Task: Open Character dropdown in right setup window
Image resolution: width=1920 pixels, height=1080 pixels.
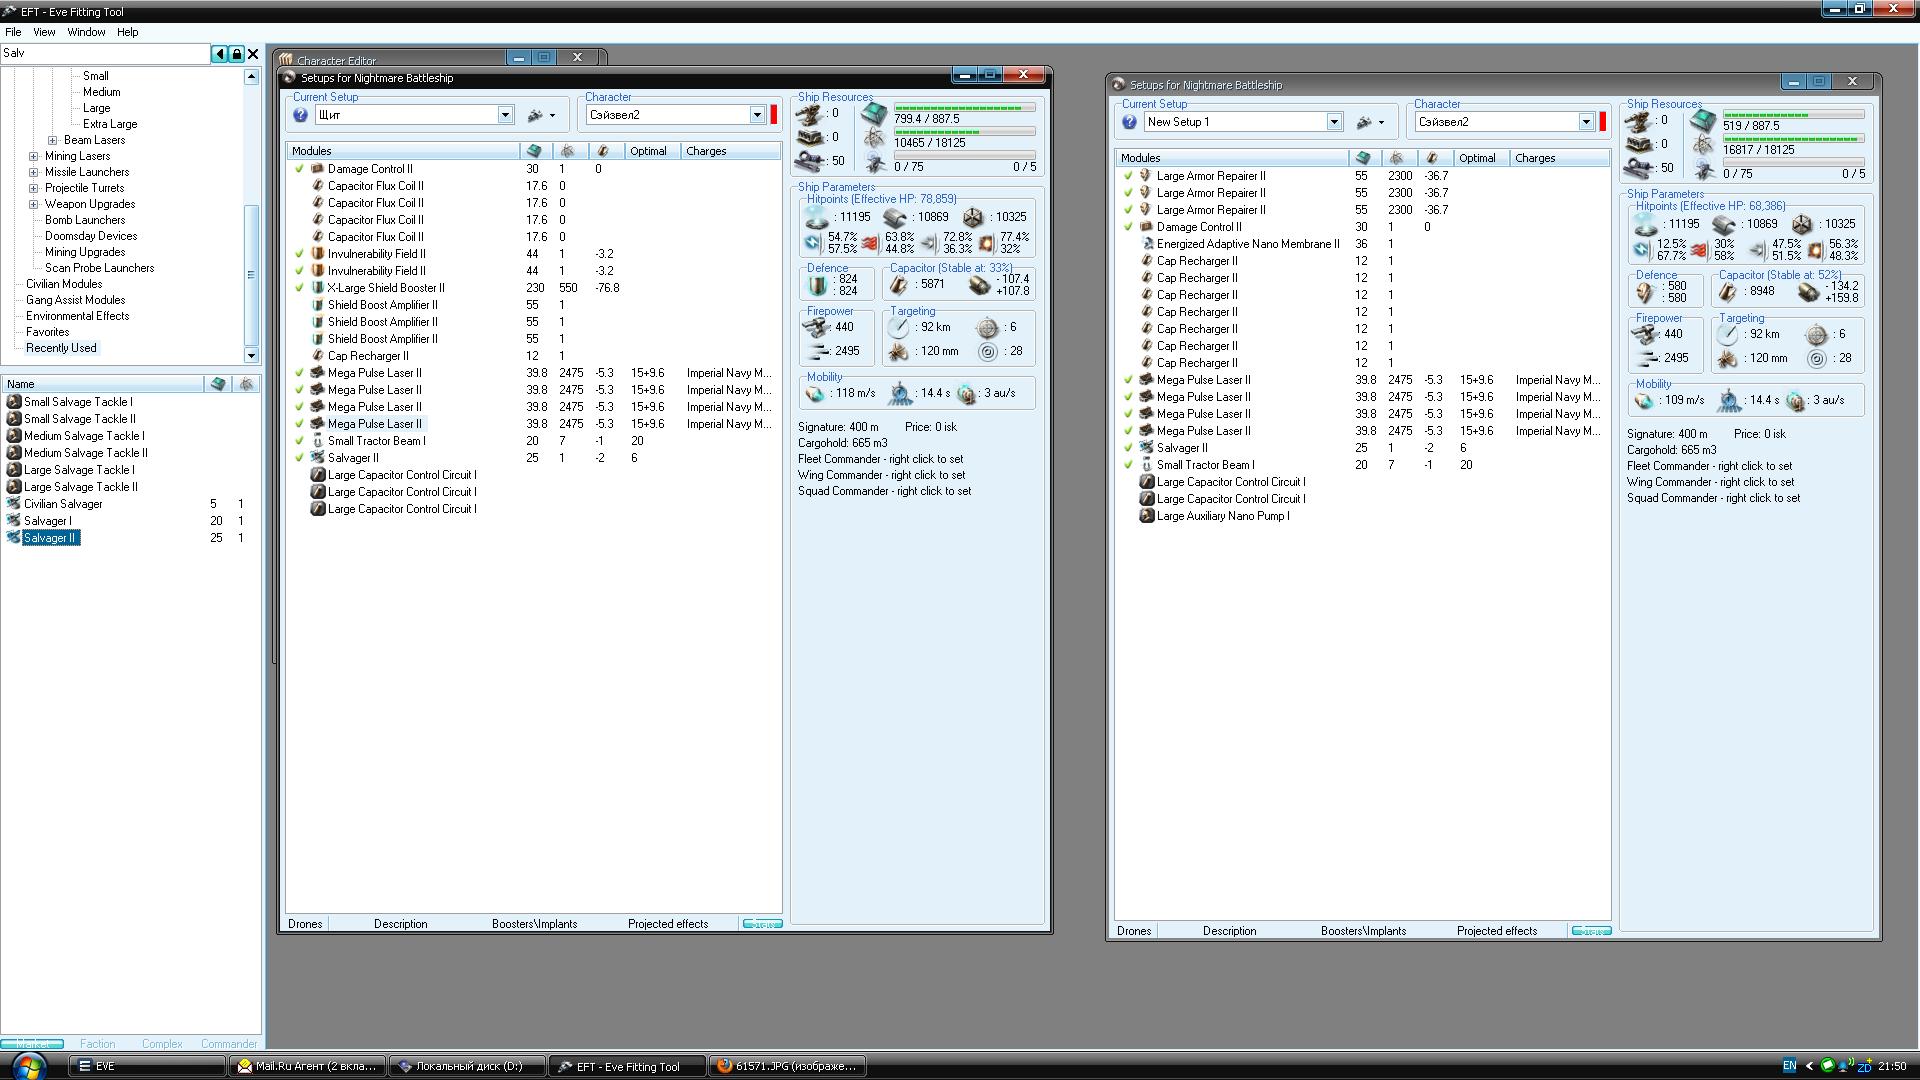Action: point(1585,122)
